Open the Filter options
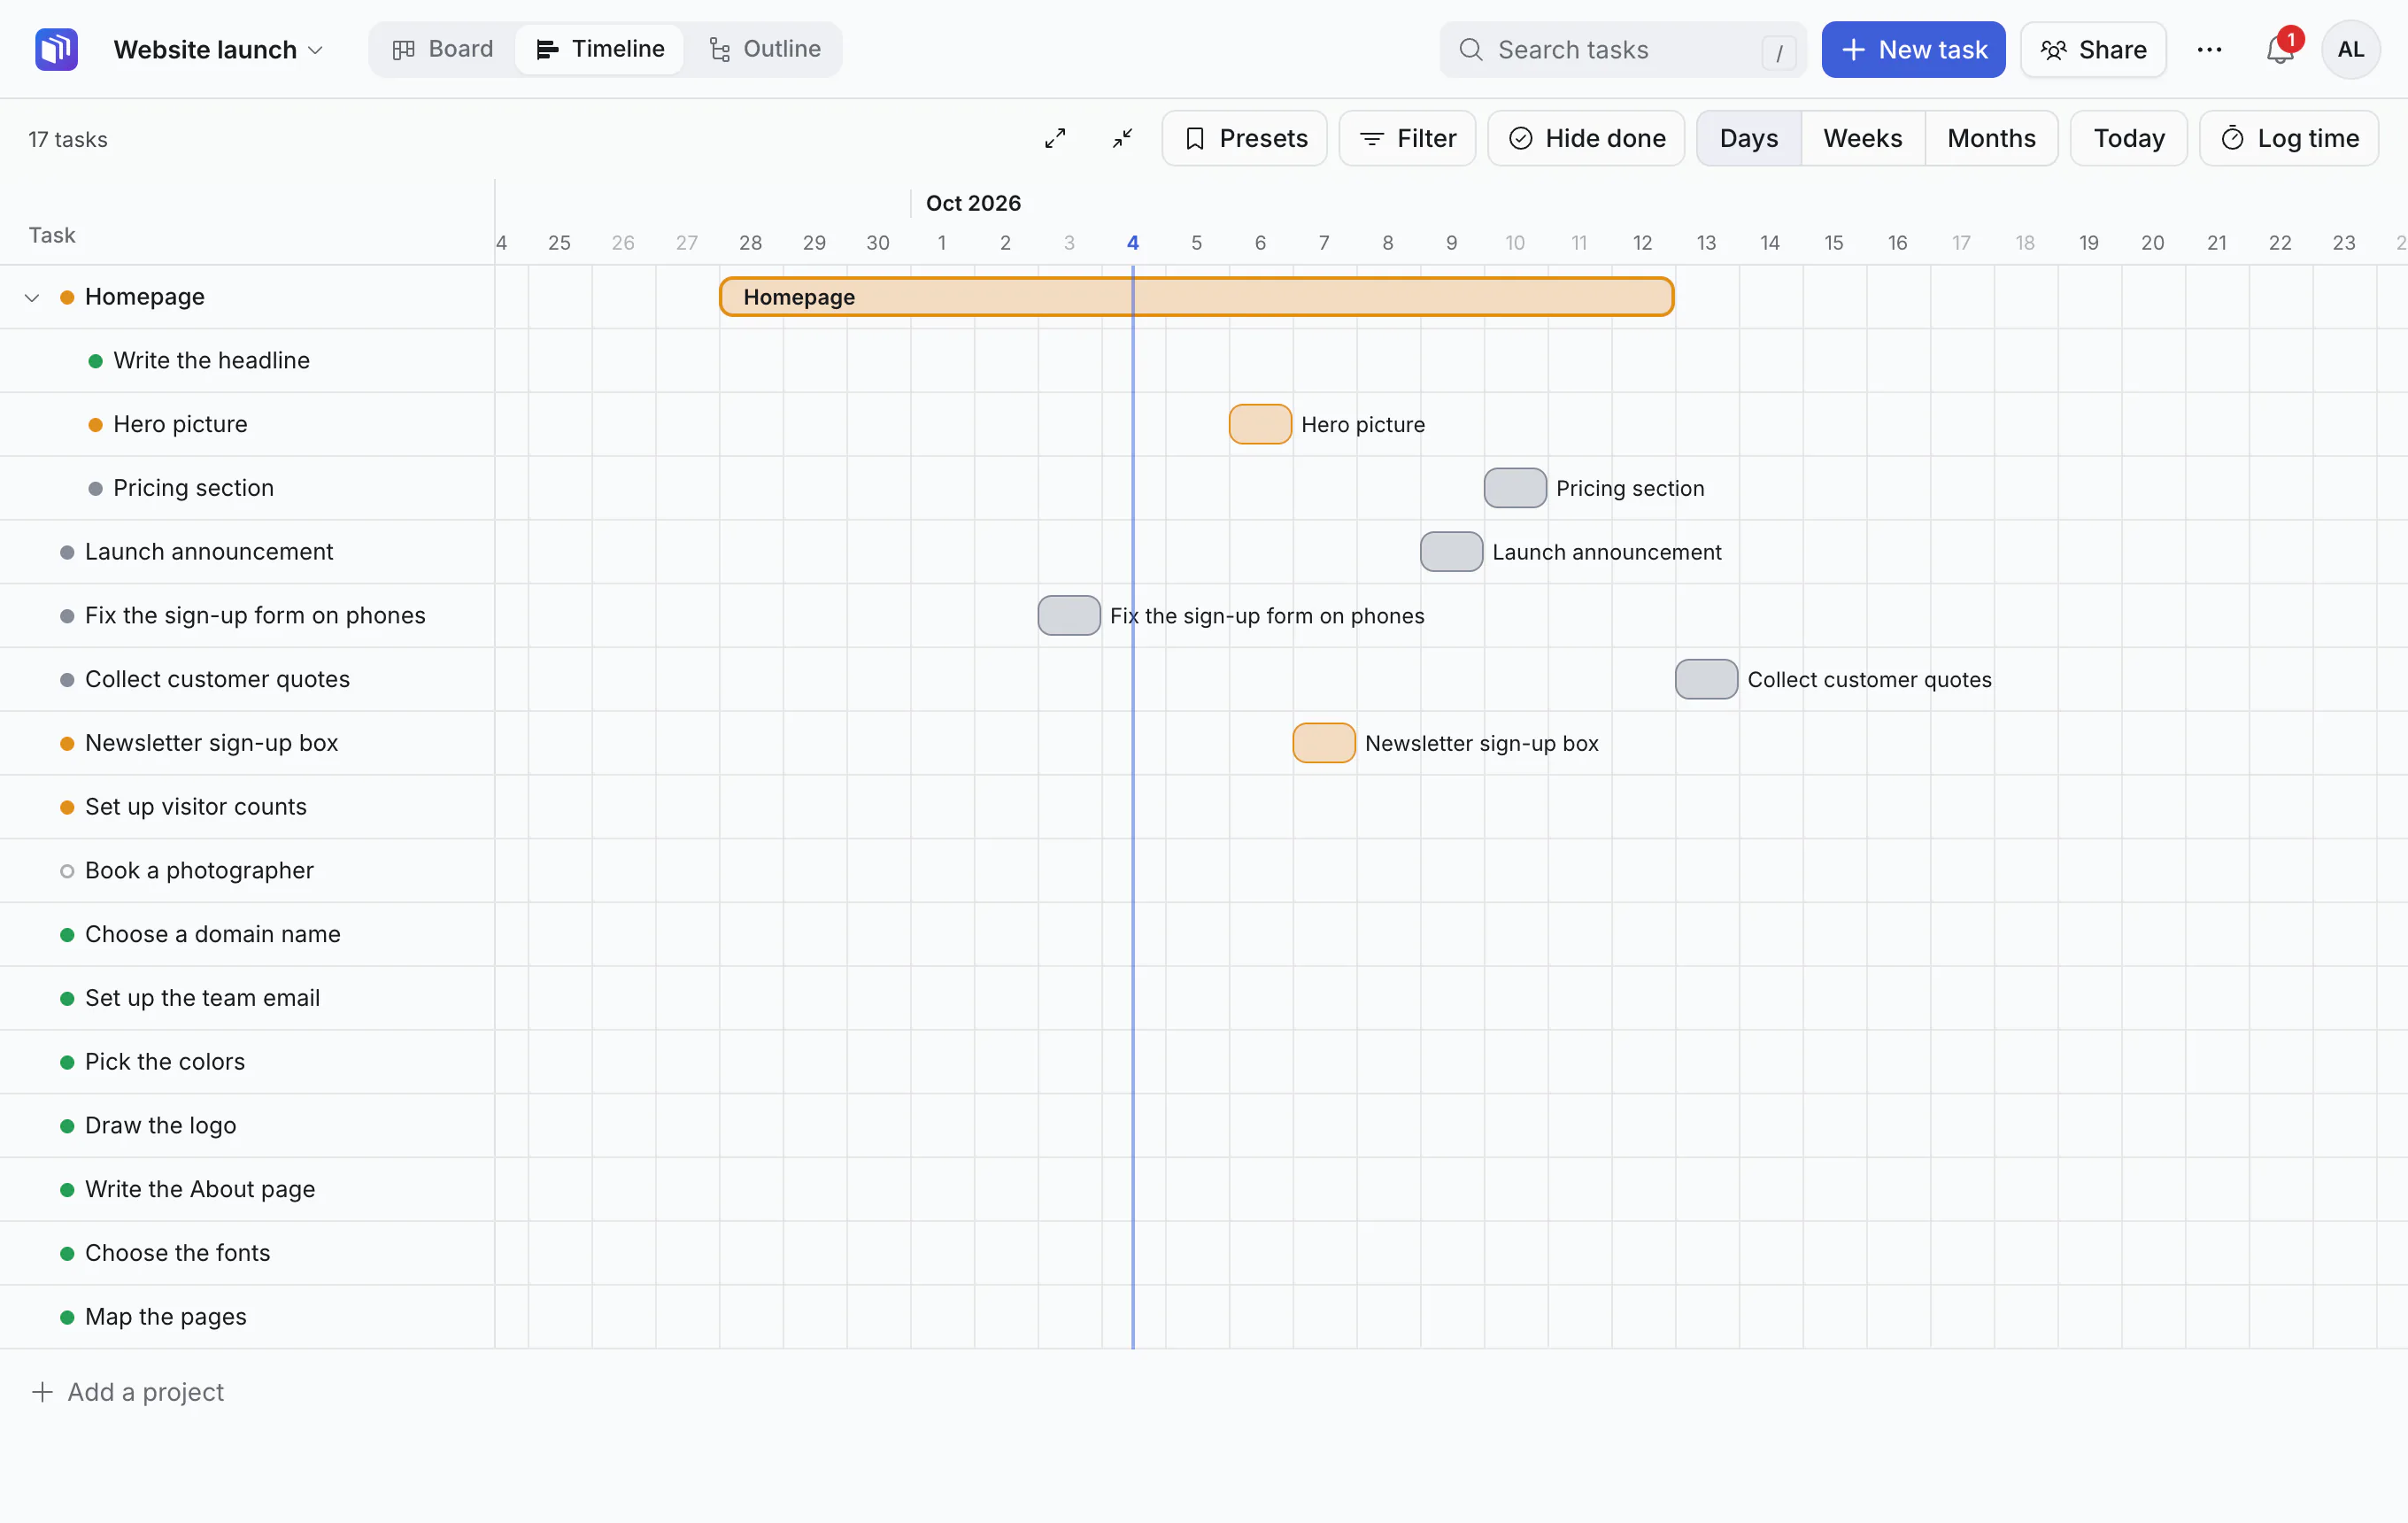The width and height of the screenshot is (2408, 1523). point(1407,138)
